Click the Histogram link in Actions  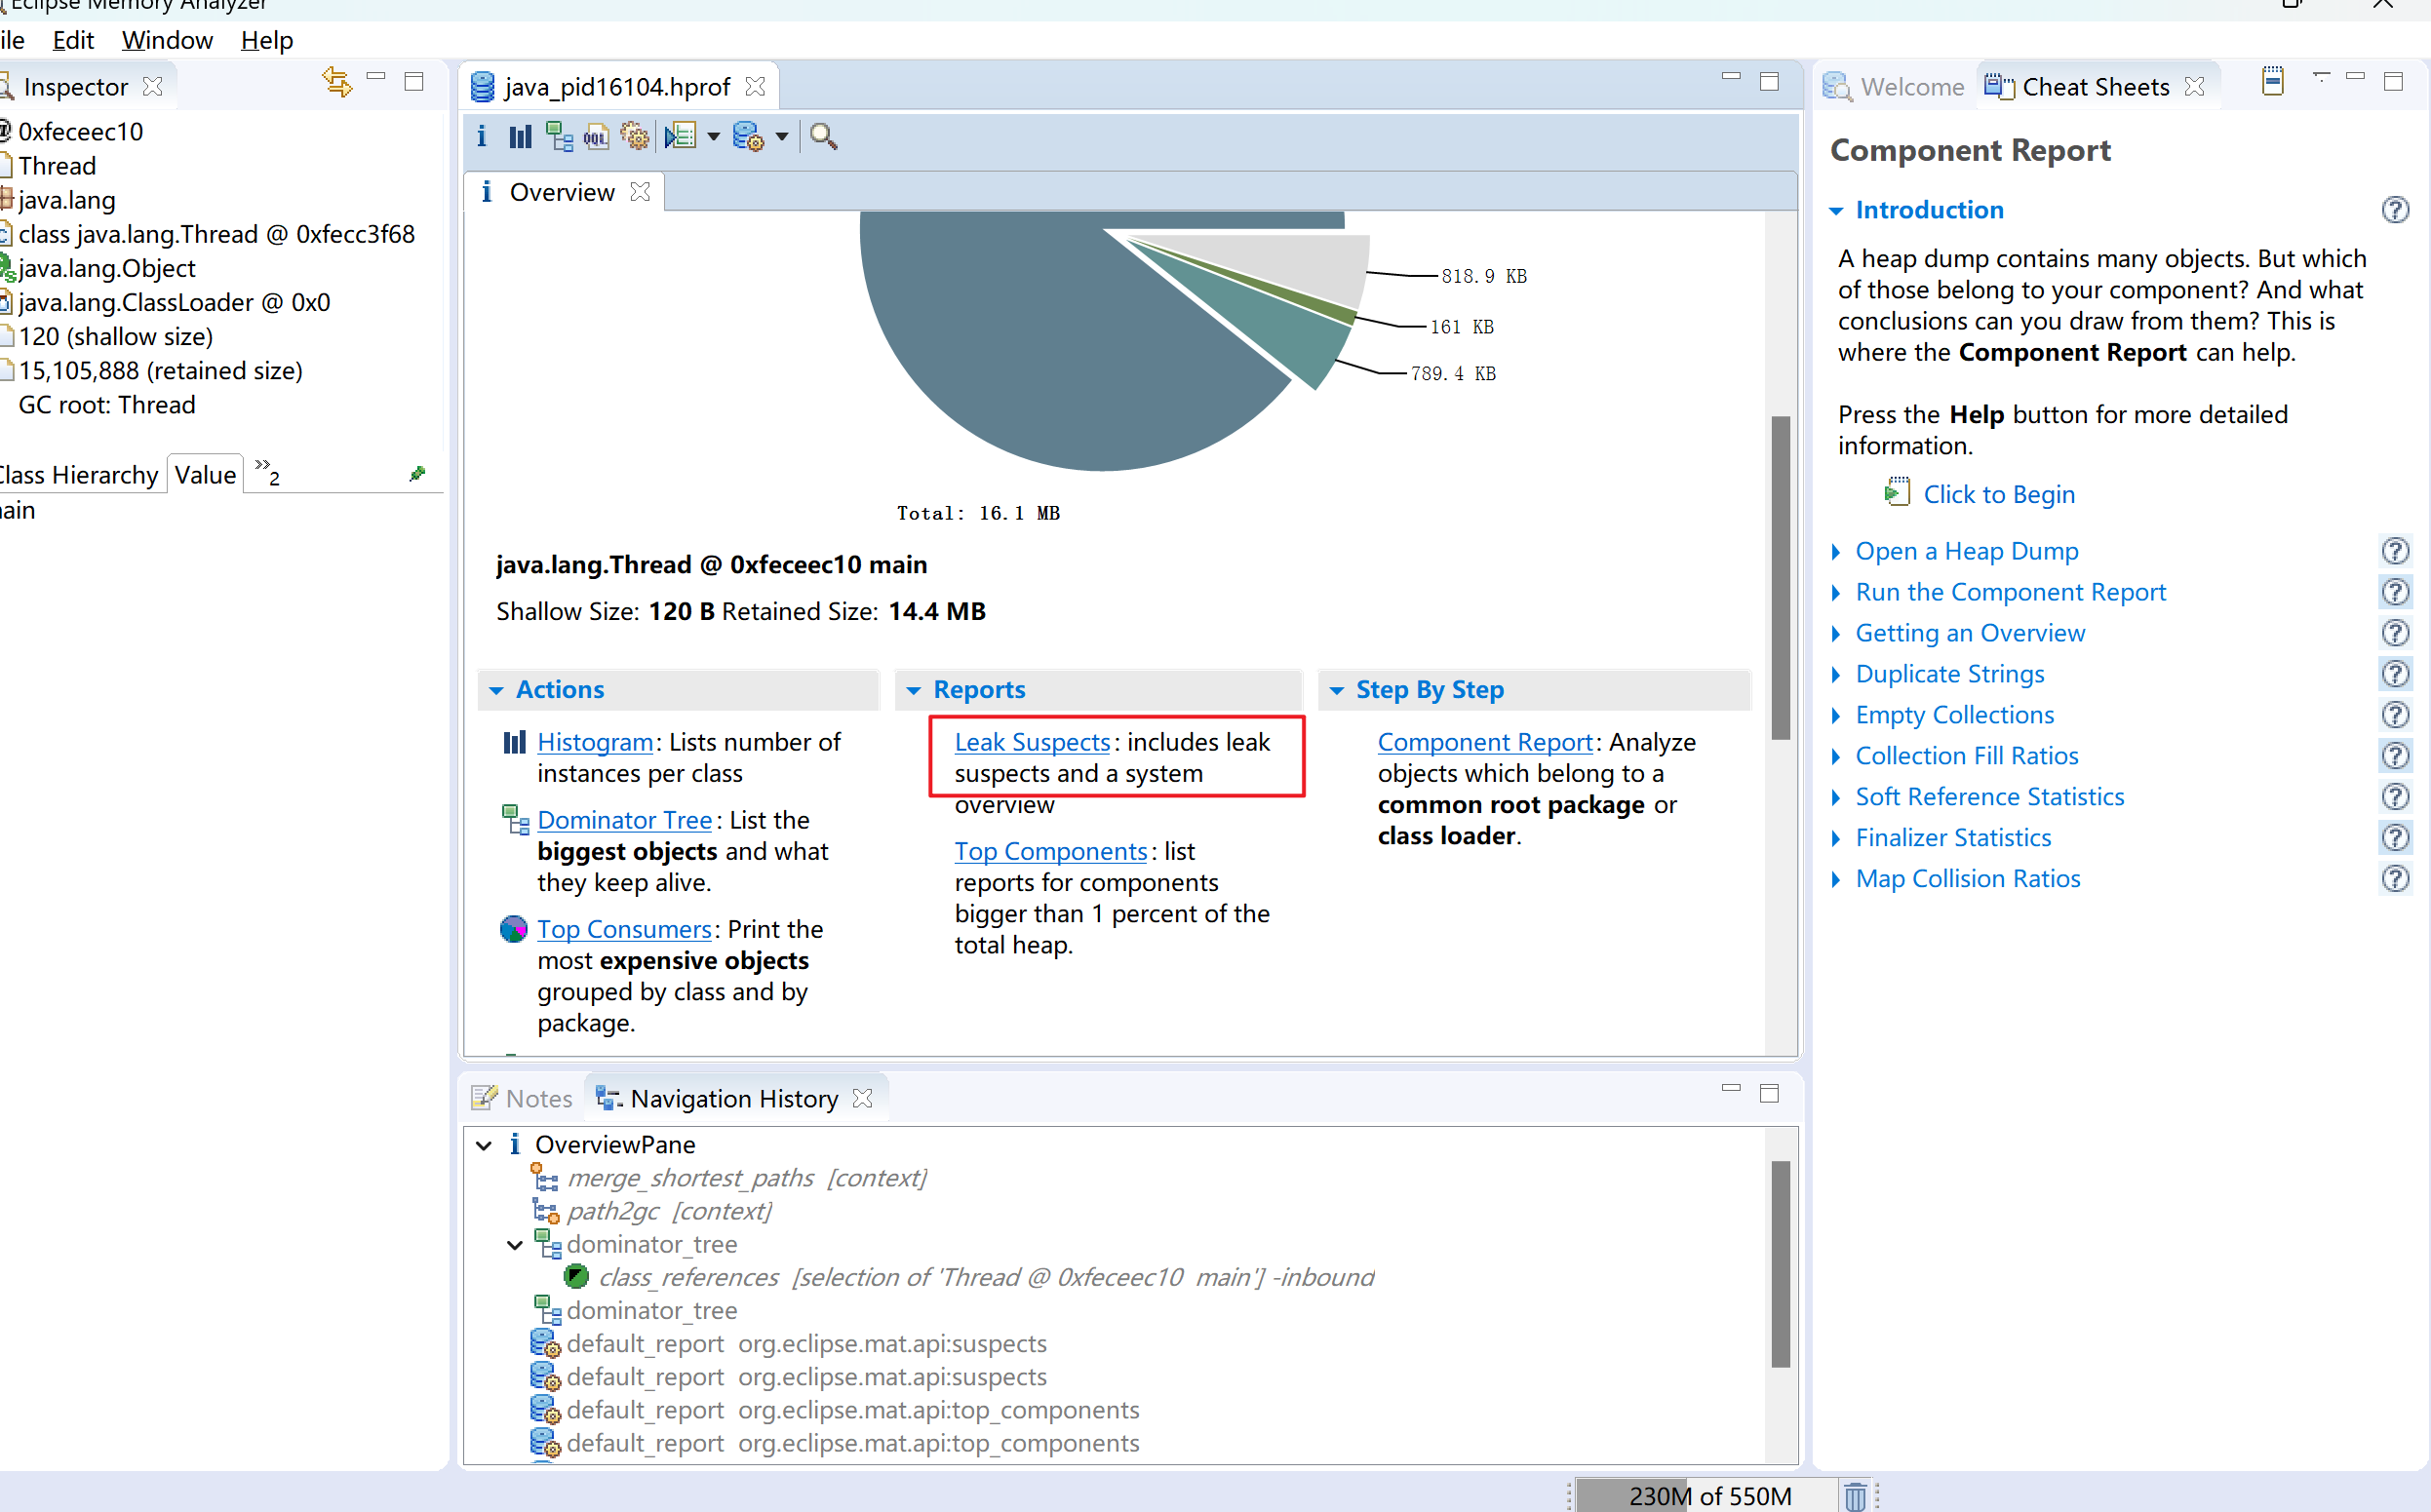tap(595, 742)
